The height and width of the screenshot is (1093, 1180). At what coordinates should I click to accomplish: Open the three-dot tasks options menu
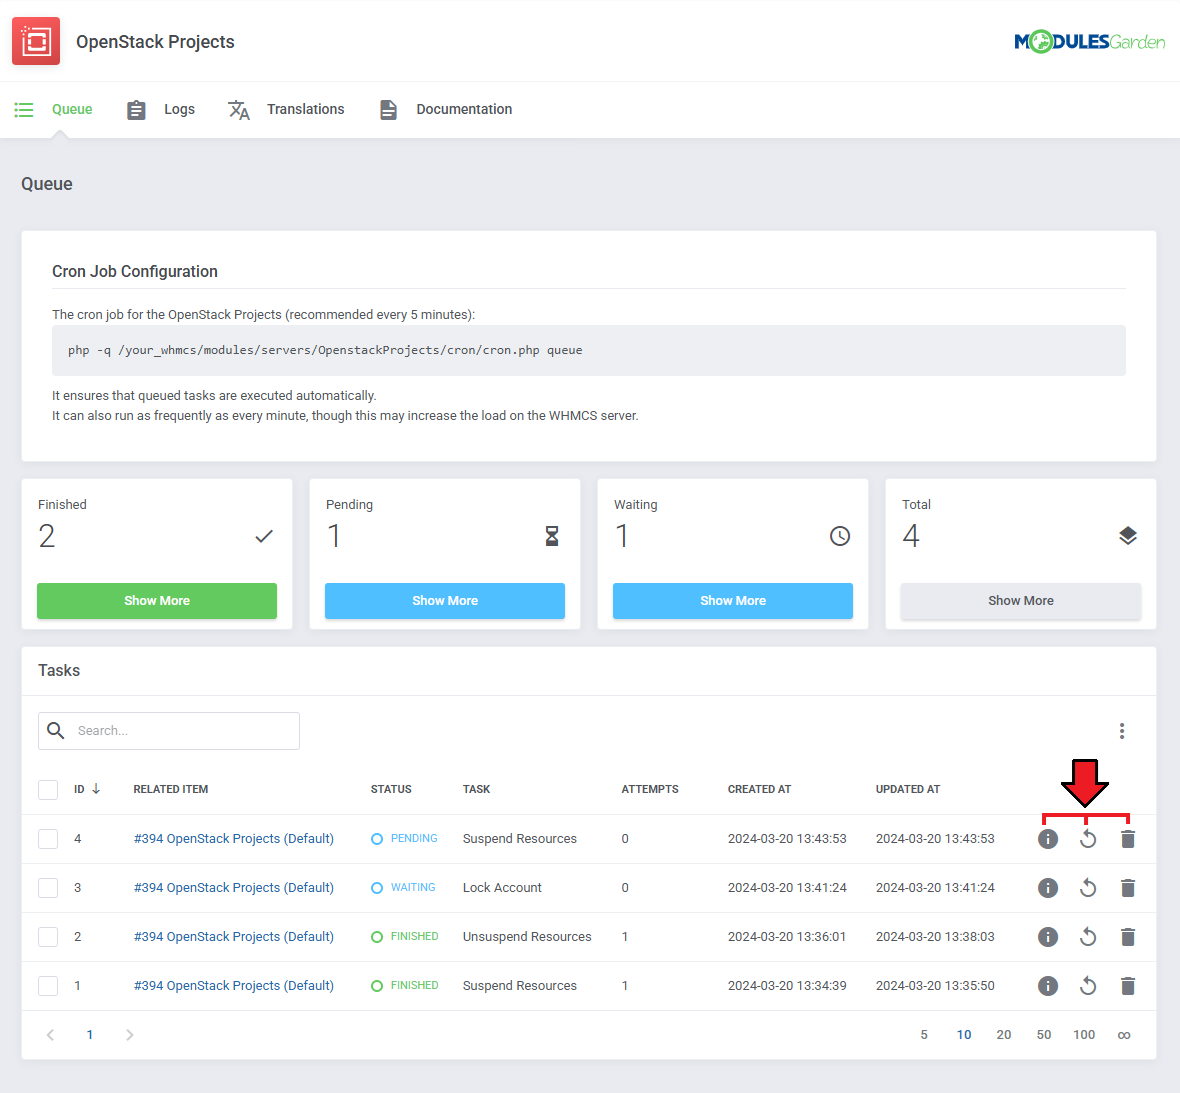click(1121, 731)
